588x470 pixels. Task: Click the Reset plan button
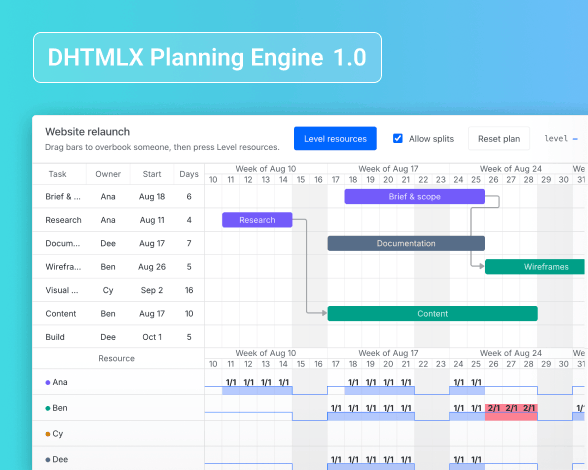(x=499, y=138)
